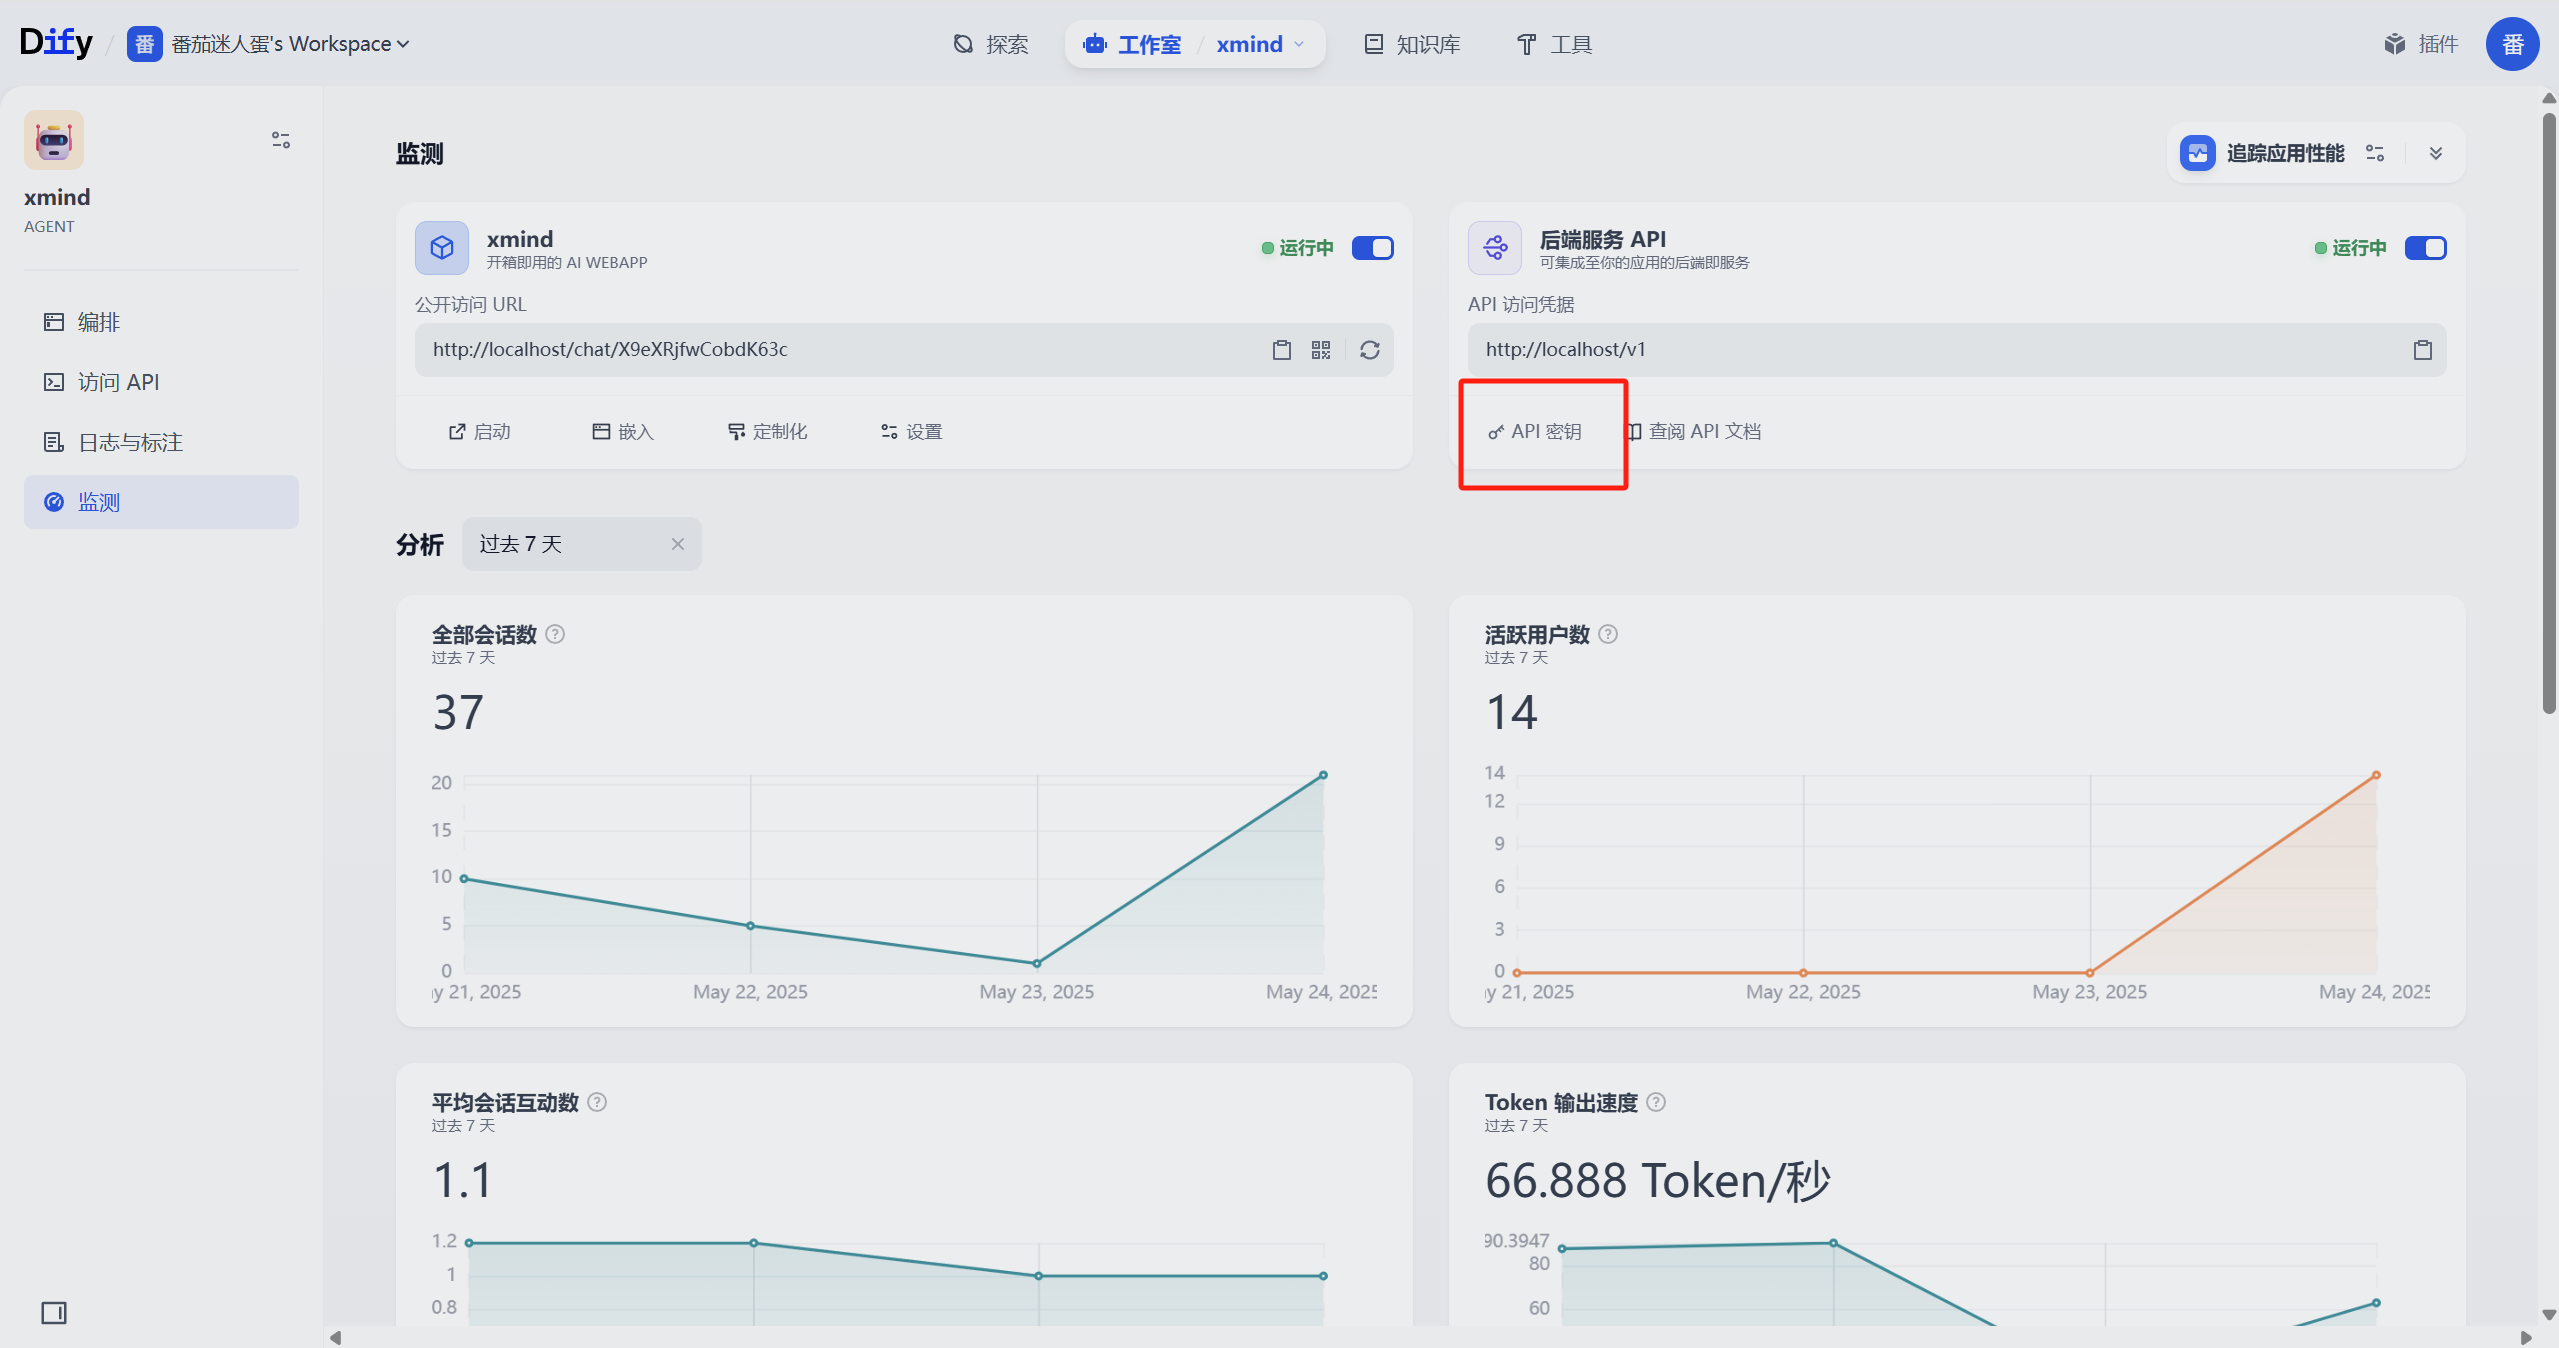
Task: Show QR code for public URL
Action: click(1321, 350)
